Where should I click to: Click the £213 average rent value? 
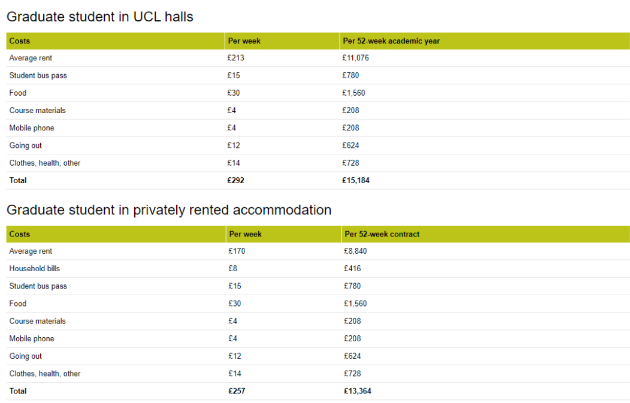236,58
